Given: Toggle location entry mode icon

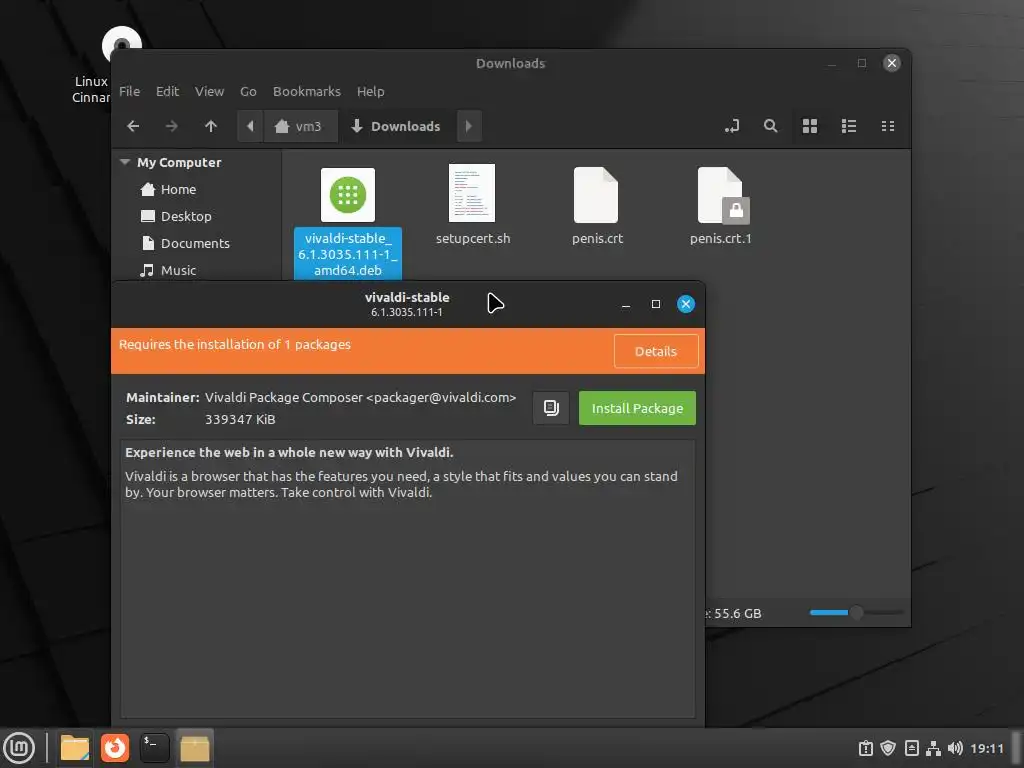Looking at the screenshot, I should click(732, 126).
